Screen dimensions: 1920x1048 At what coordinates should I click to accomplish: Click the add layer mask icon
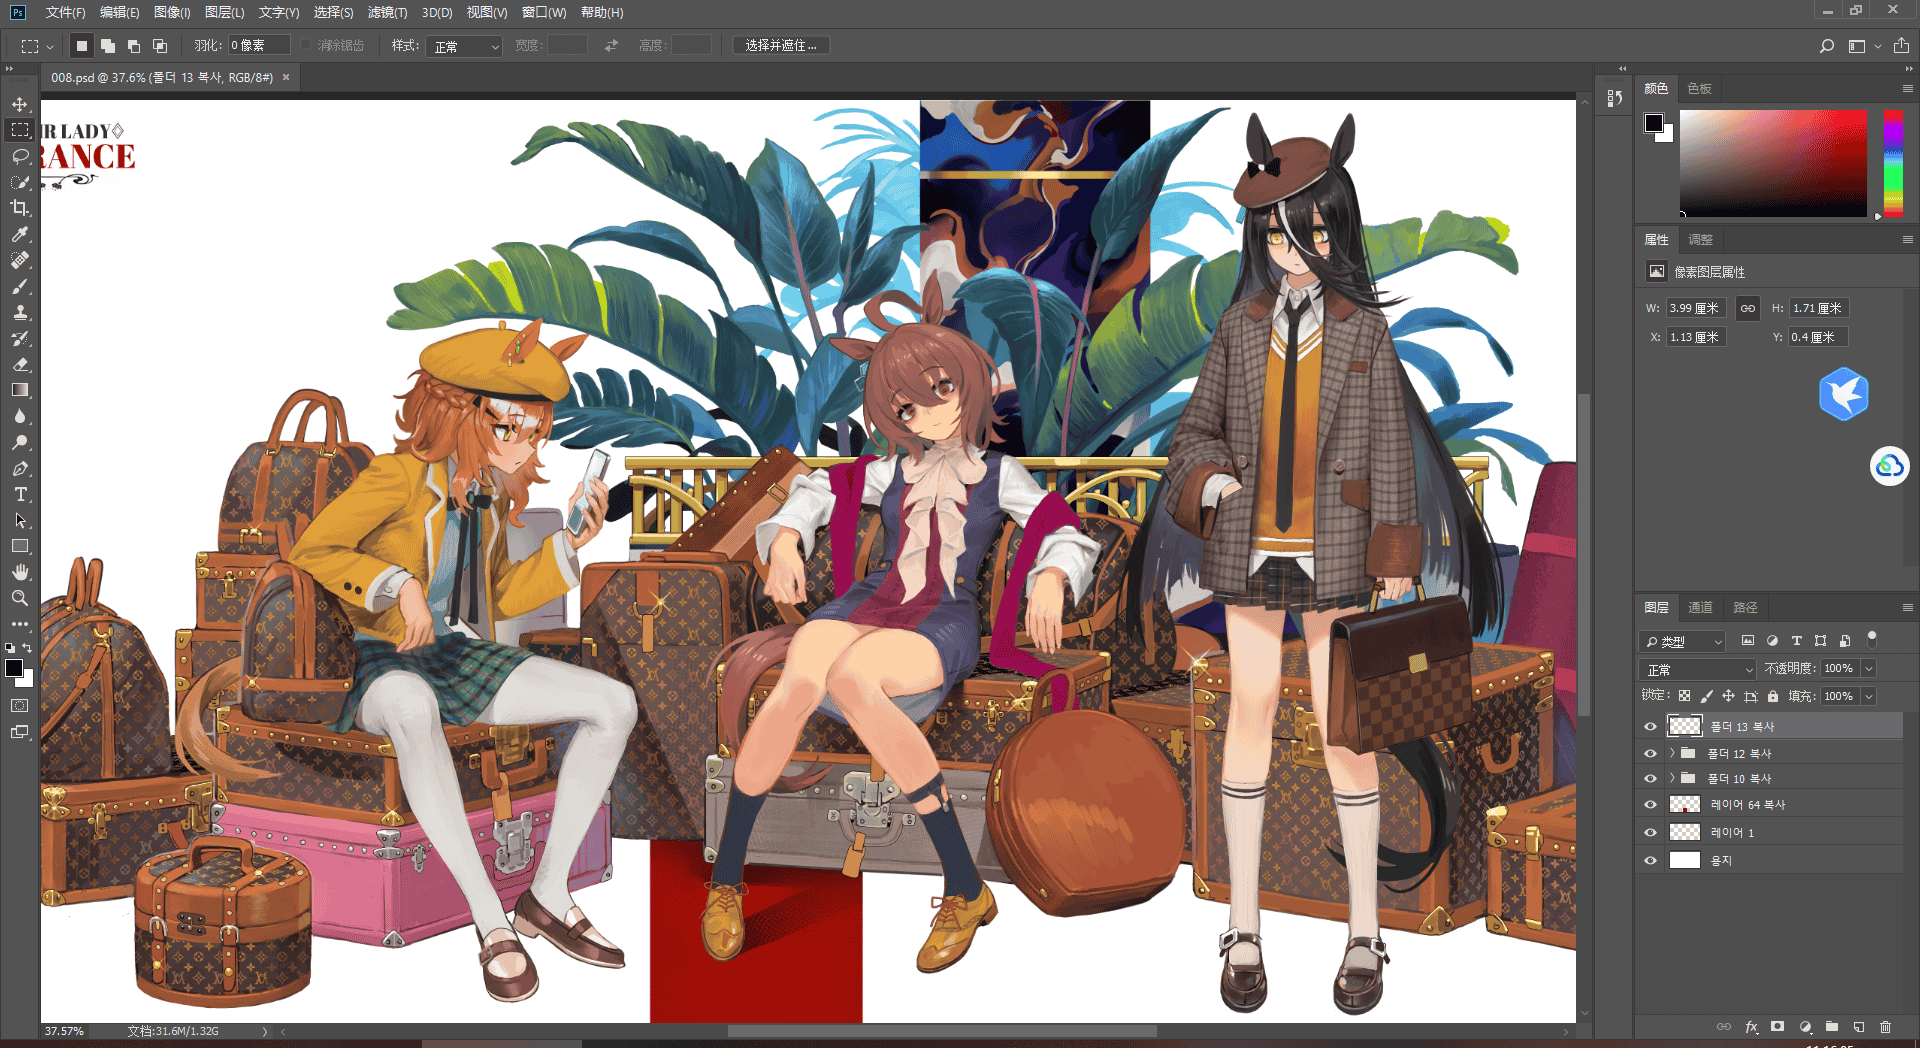pyautogui.click(x=1777, y=1027)
